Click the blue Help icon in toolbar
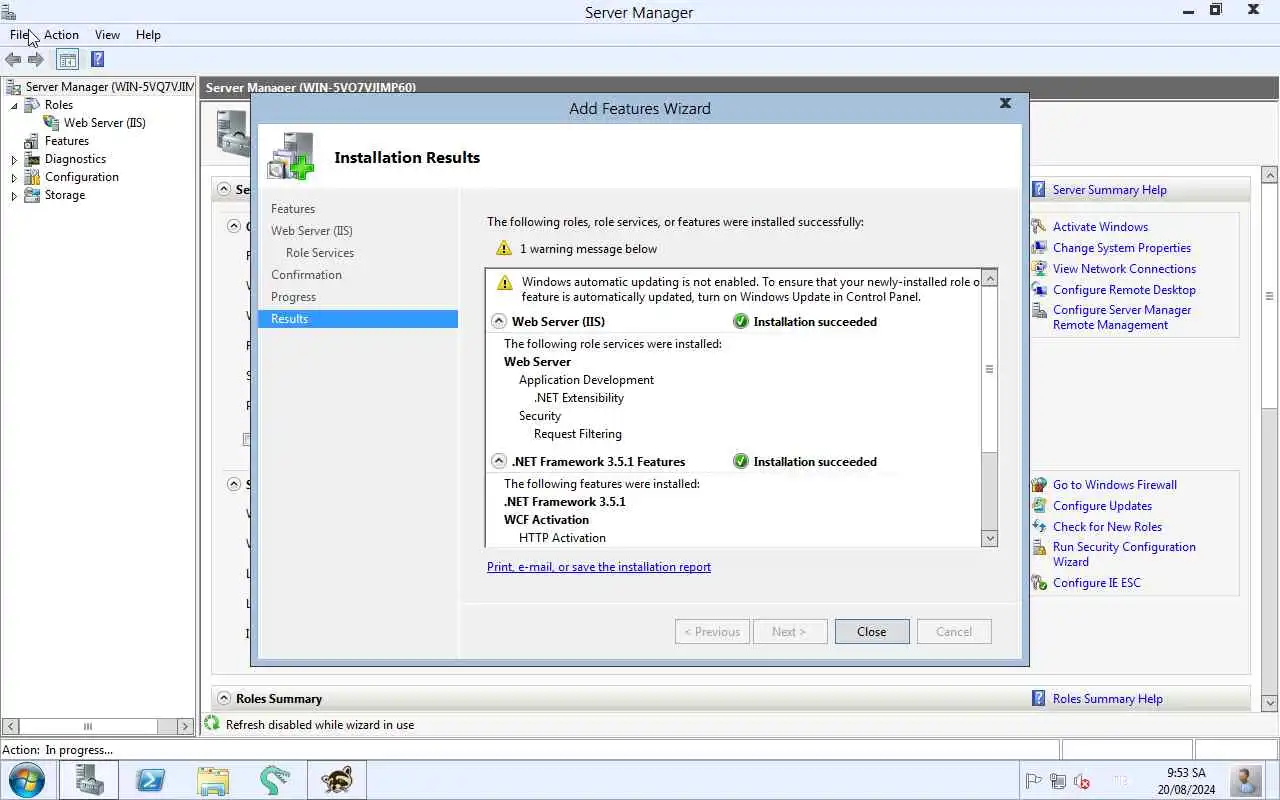The width and height of the screenshot is (1280, 800). point(97,60)
